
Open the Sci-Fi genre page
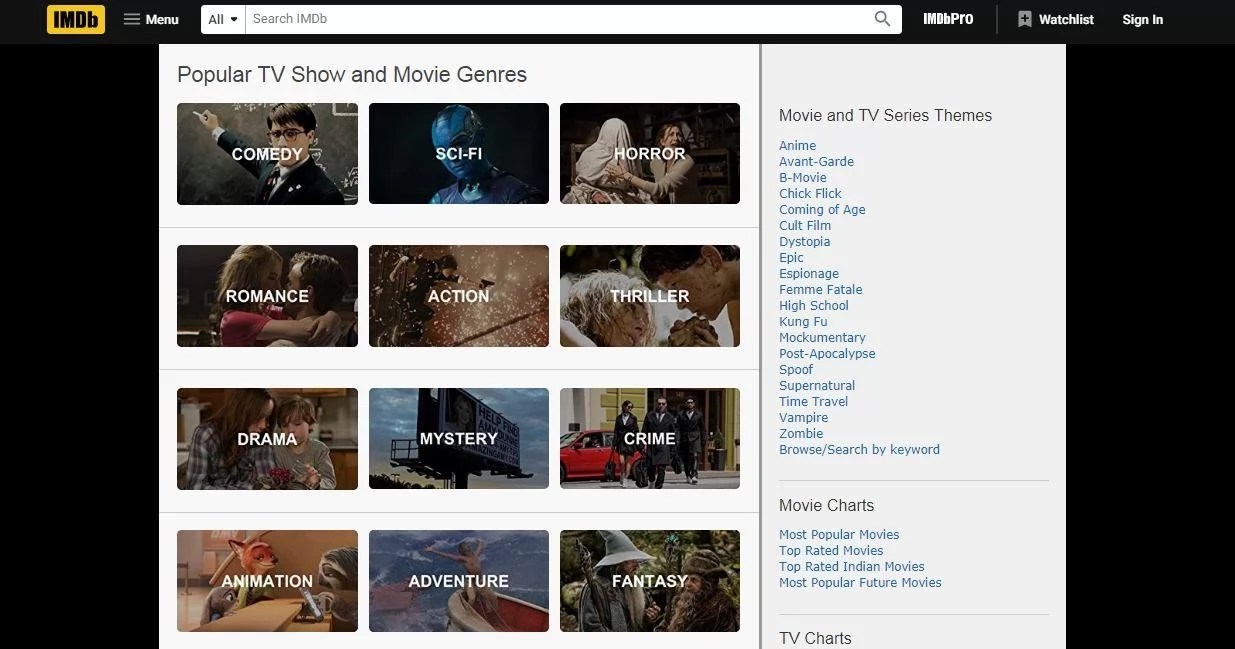[458, 153]
